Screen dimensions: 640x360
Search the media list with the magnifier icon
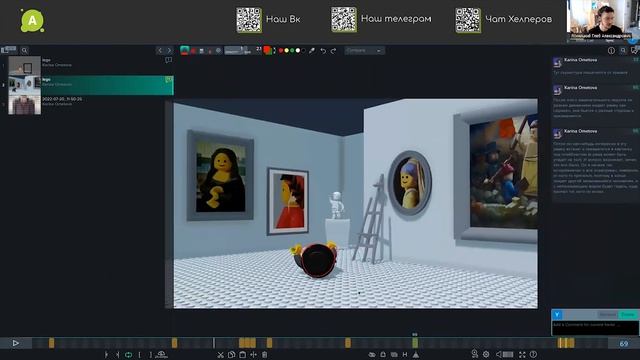pyautogui.click(x=24, y=50)
